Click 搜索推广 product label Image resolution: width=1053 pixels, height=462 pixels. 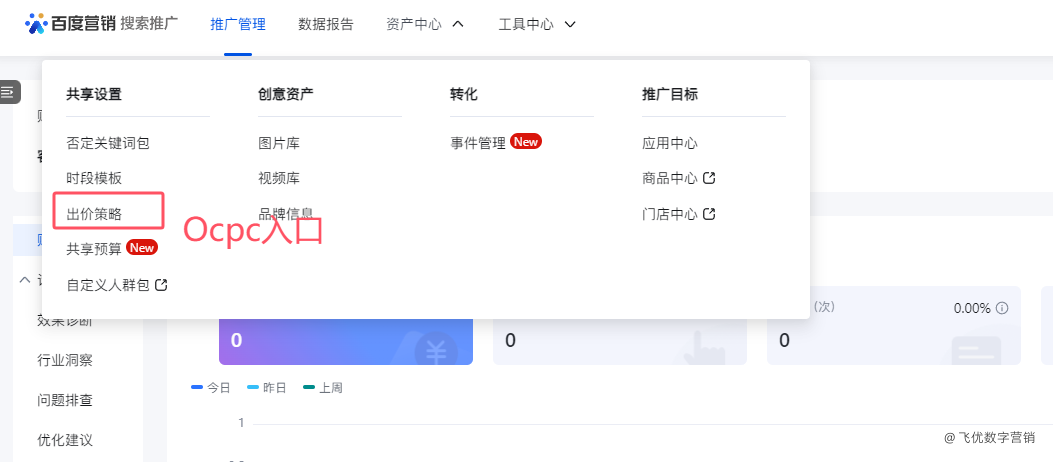tap(149, 24)
